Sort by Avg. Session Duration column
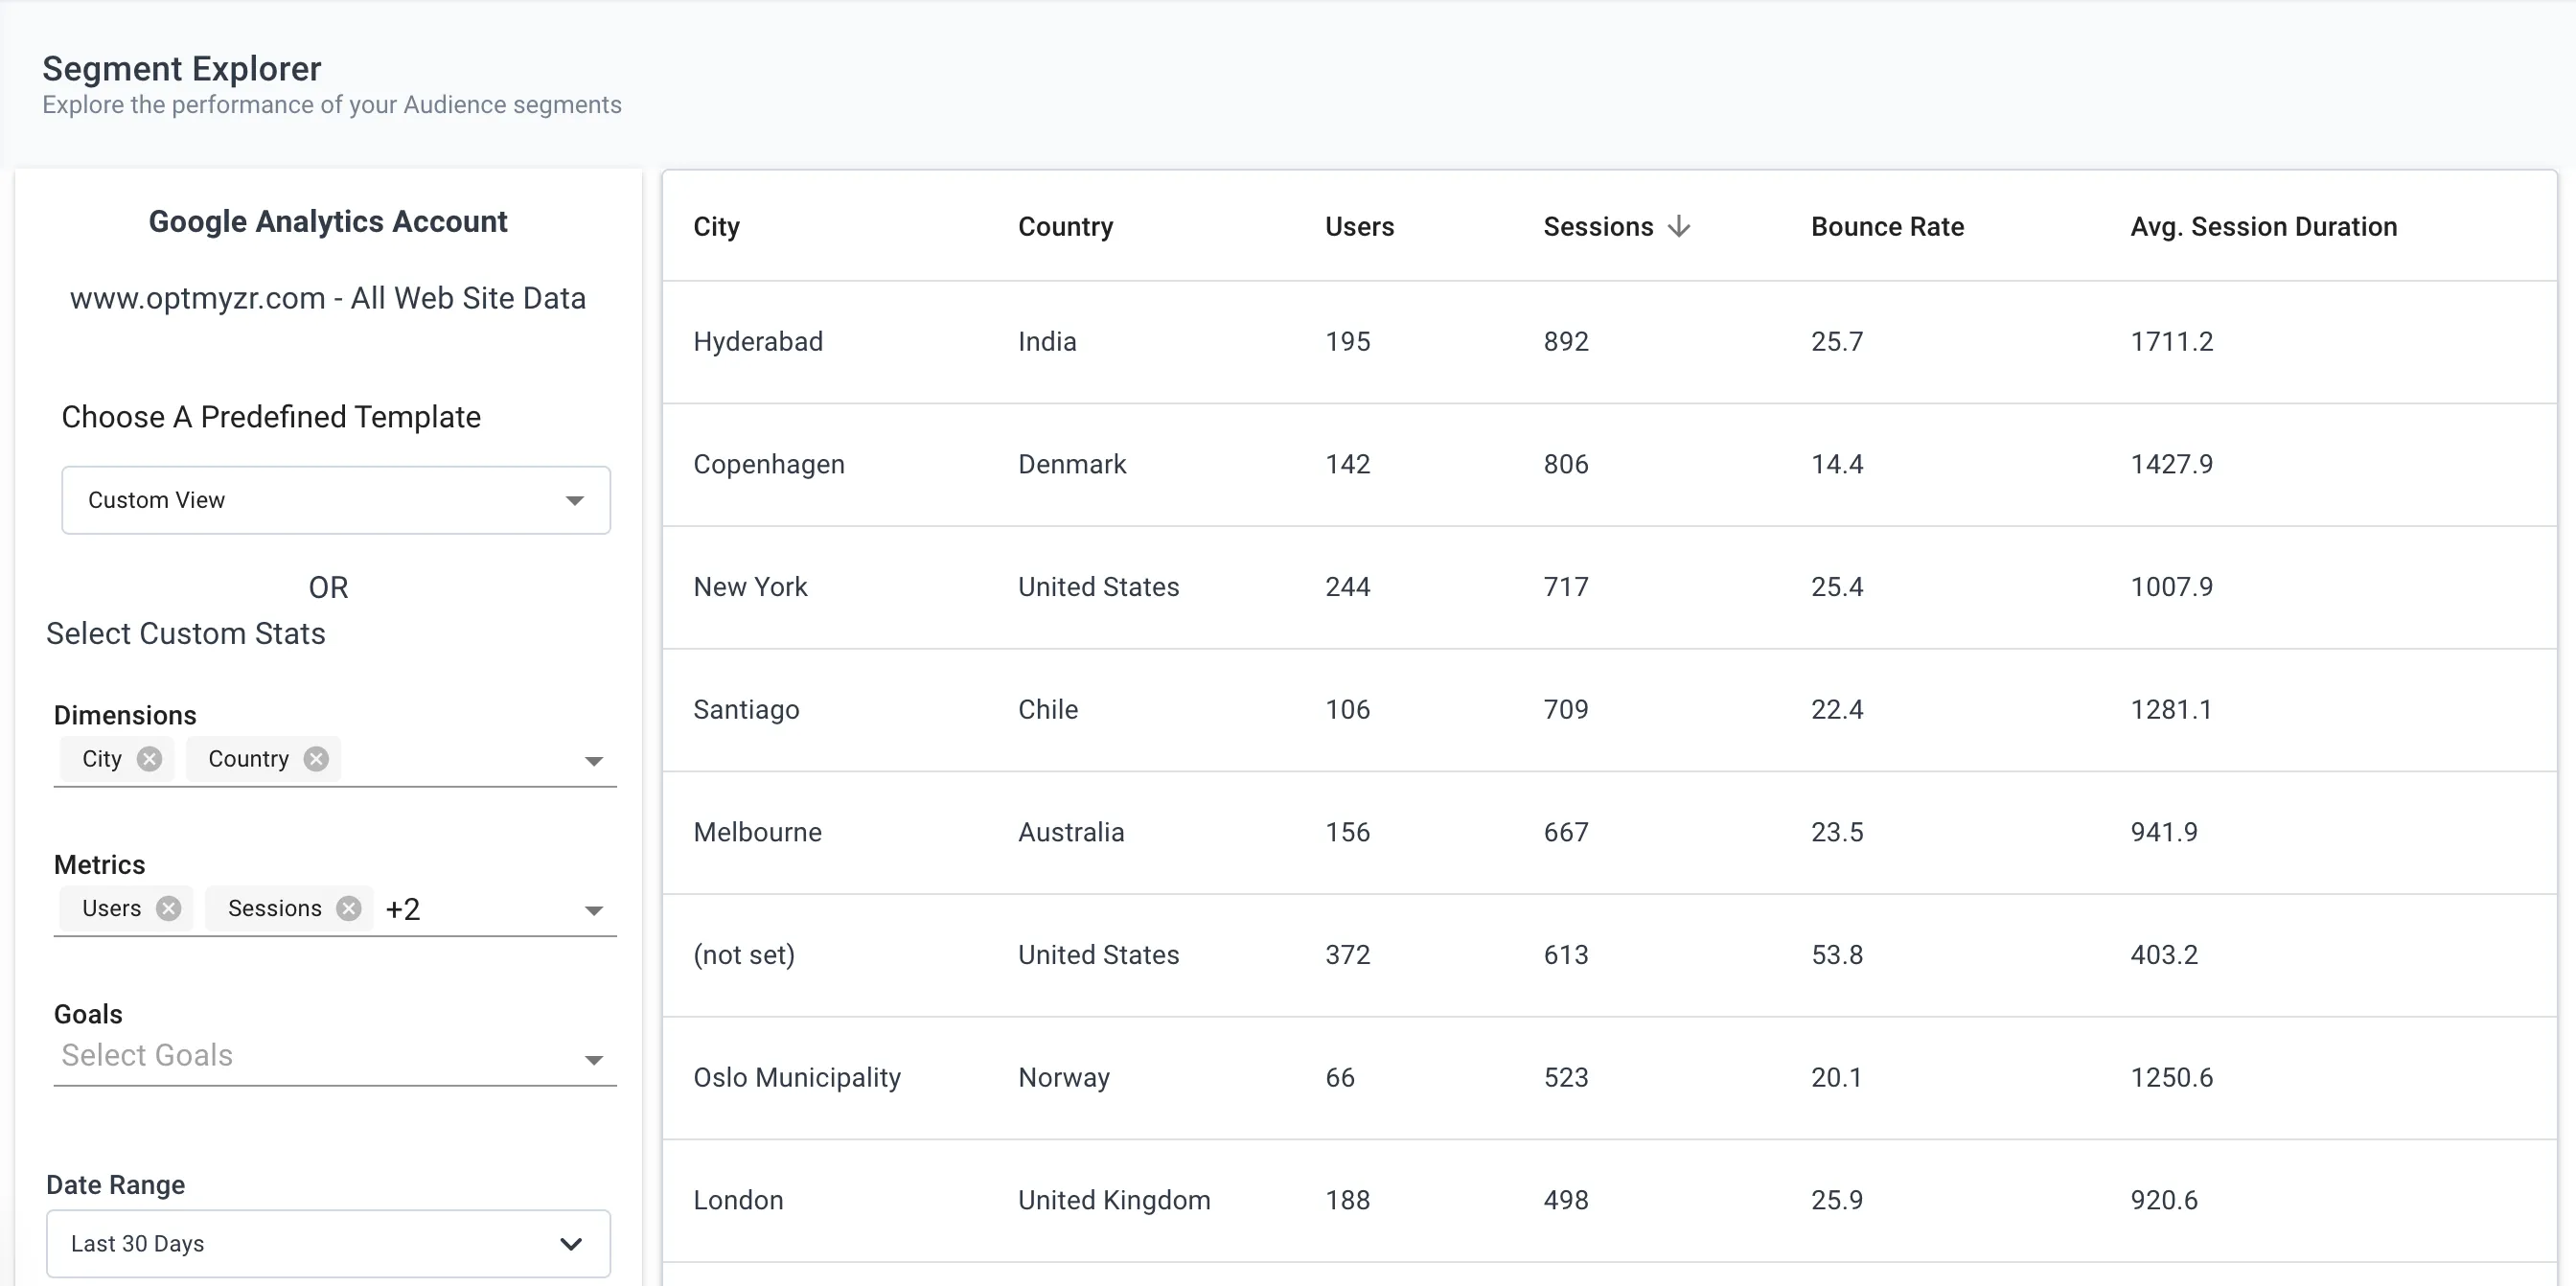 (x=2263, y=227)
